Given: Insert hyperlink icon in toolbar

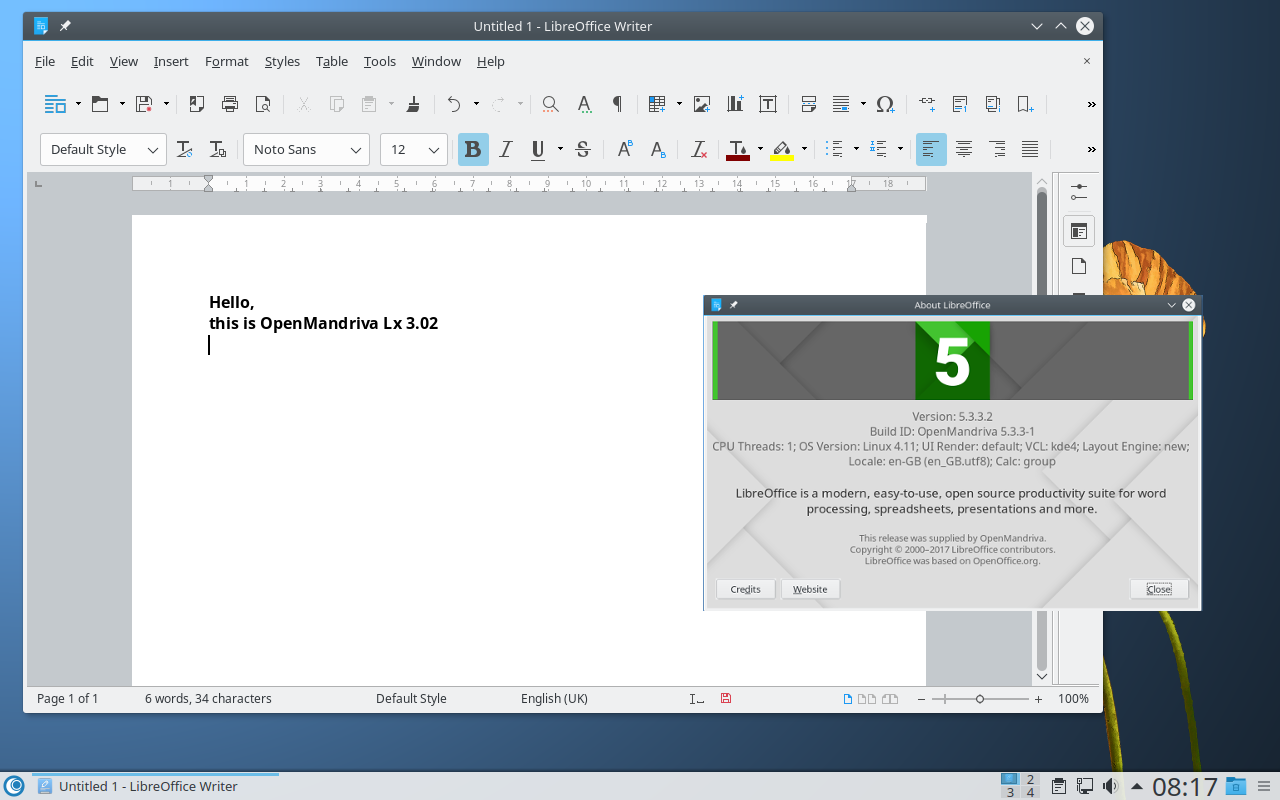Looking at the screenshot, I should pos(927,103).
